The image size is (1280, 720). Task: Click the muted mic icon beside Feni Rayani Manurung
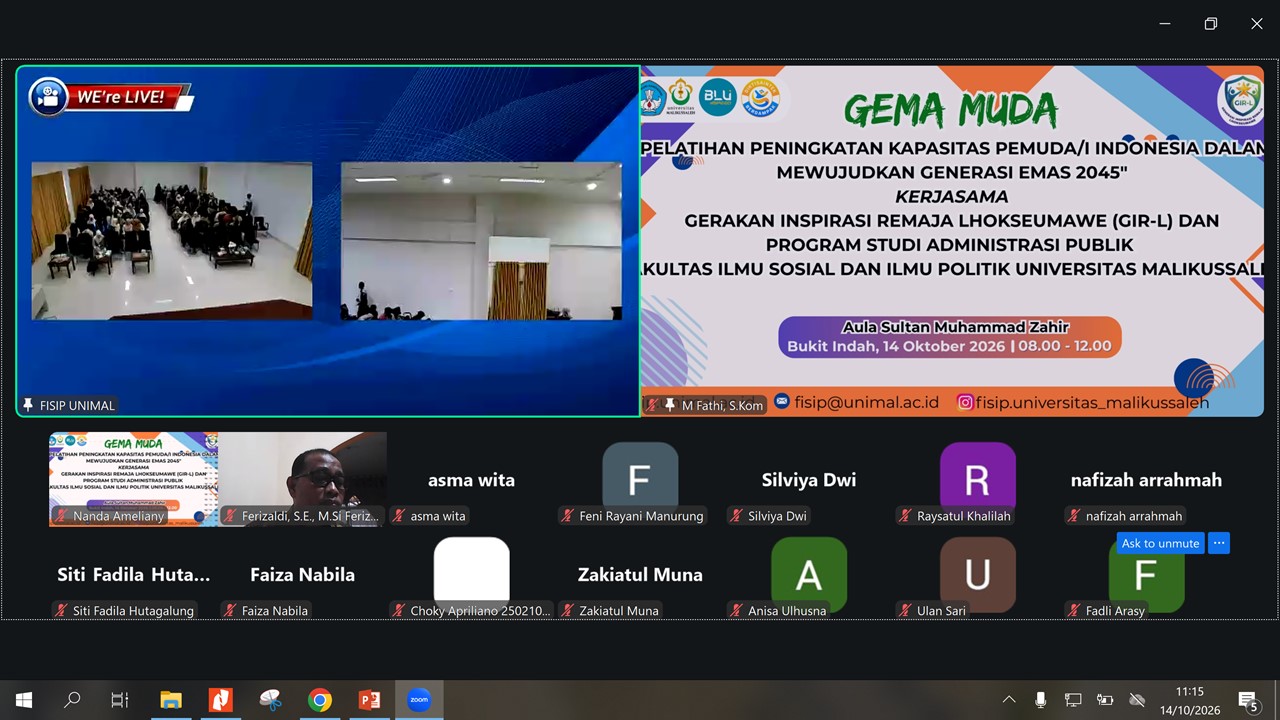coord(569,516)
